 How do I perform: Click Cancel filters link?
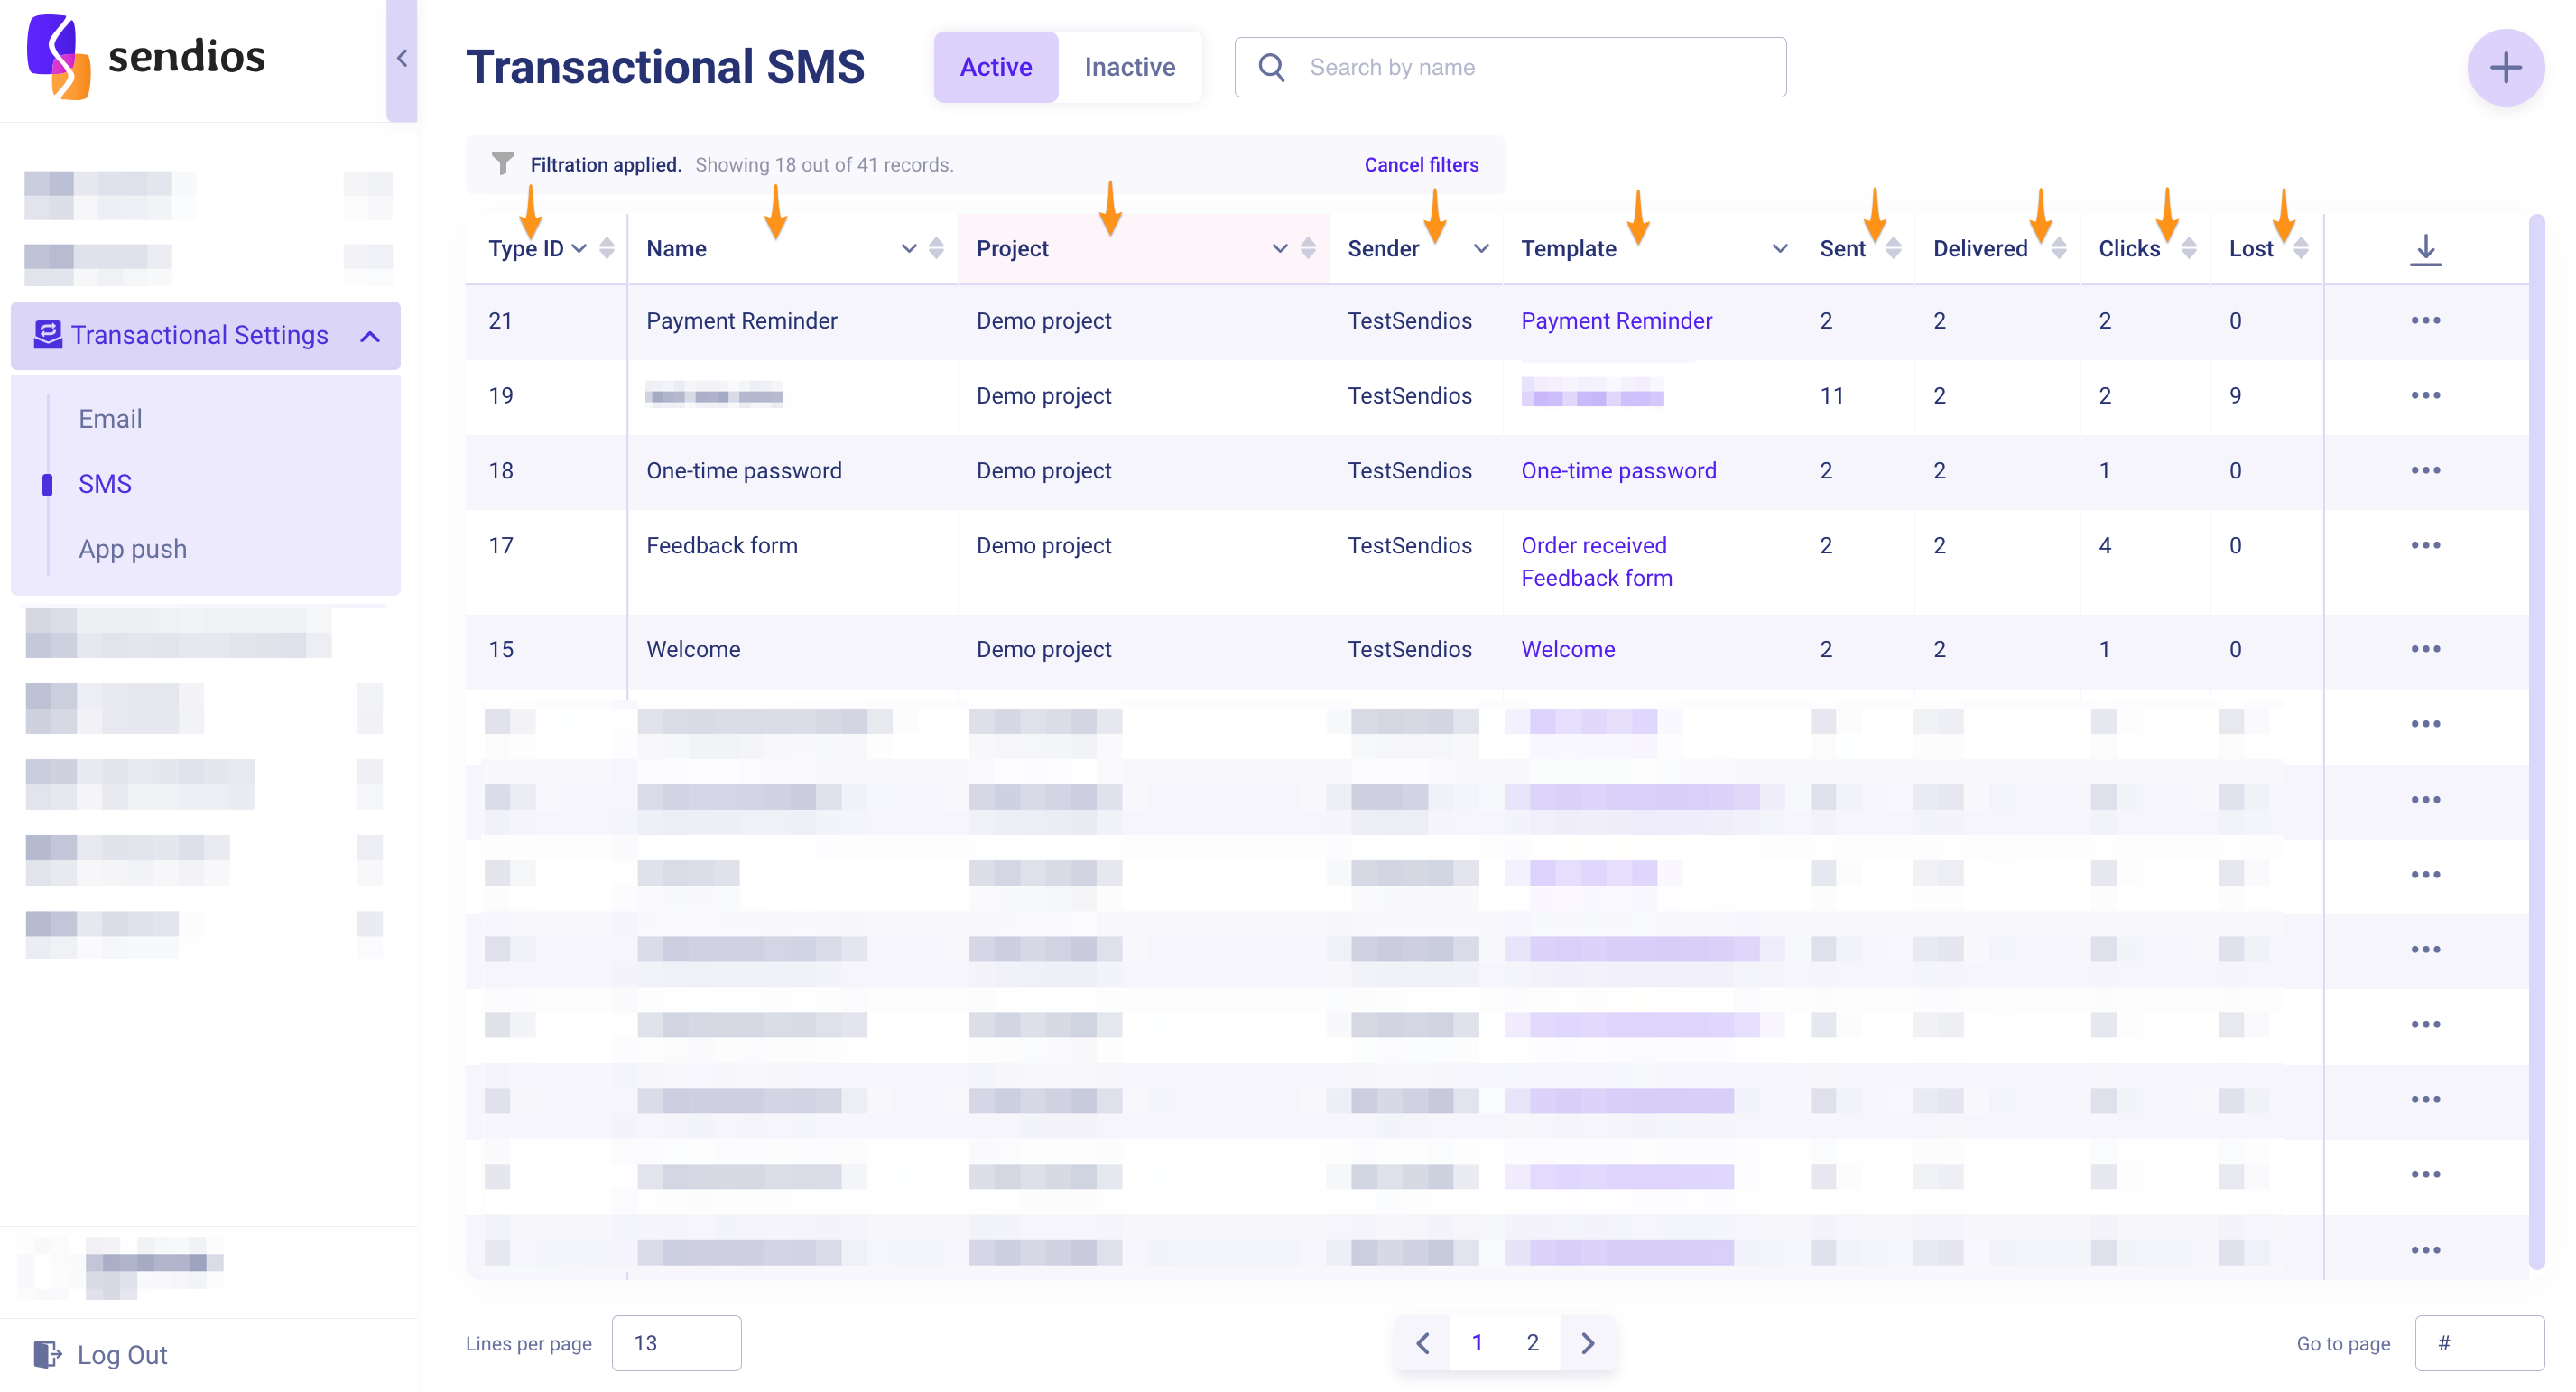point(1420,165)
